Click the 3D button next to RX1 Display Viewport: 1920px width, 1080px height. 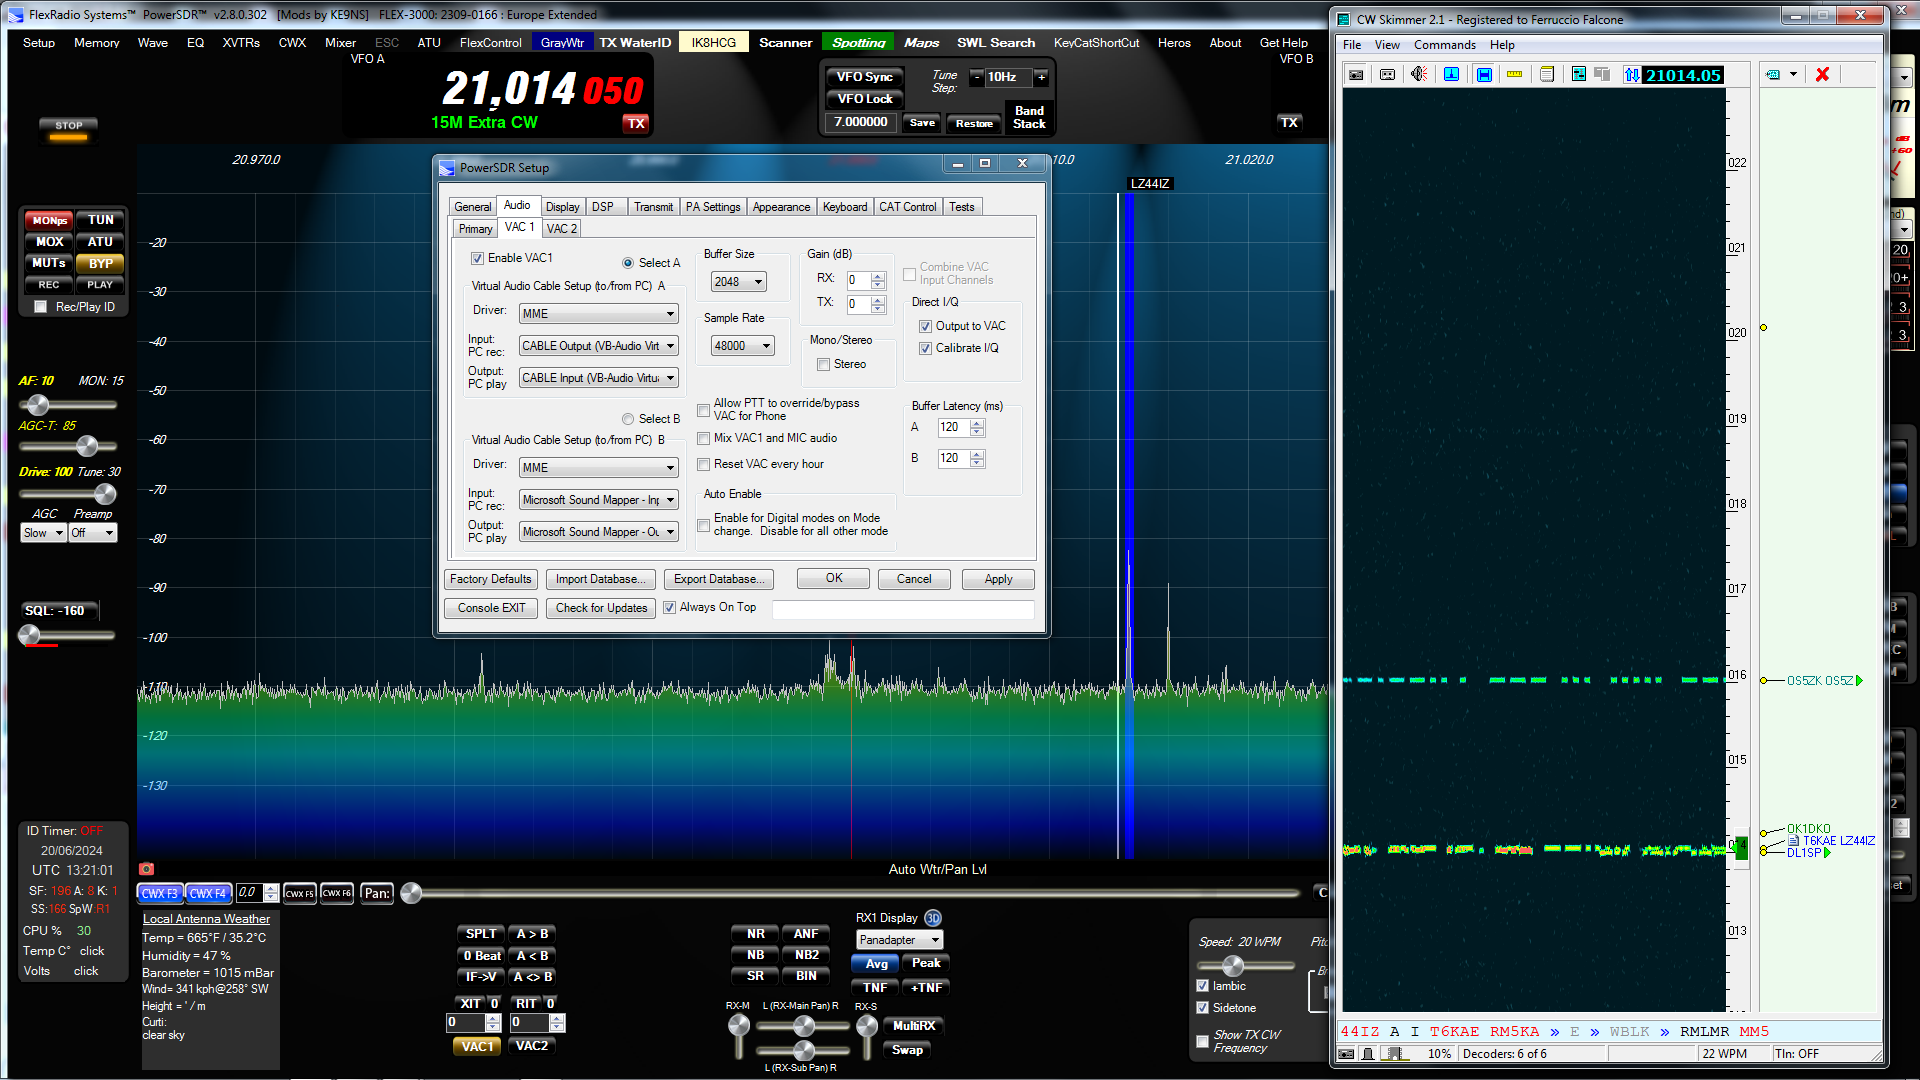[933, 918]
